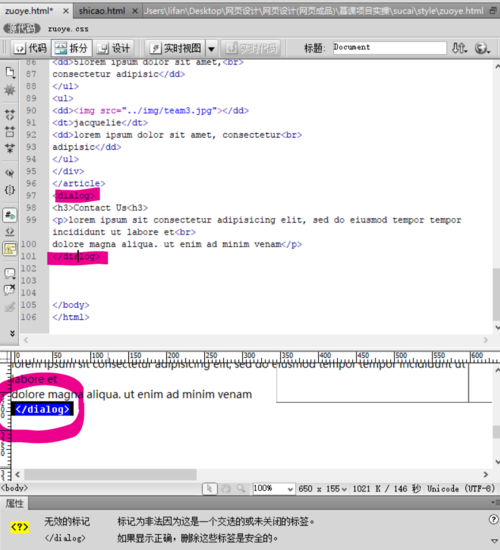This screenshot has height=550, width=500.
Task: Select the balance braces icon
Action: (10, 190)
